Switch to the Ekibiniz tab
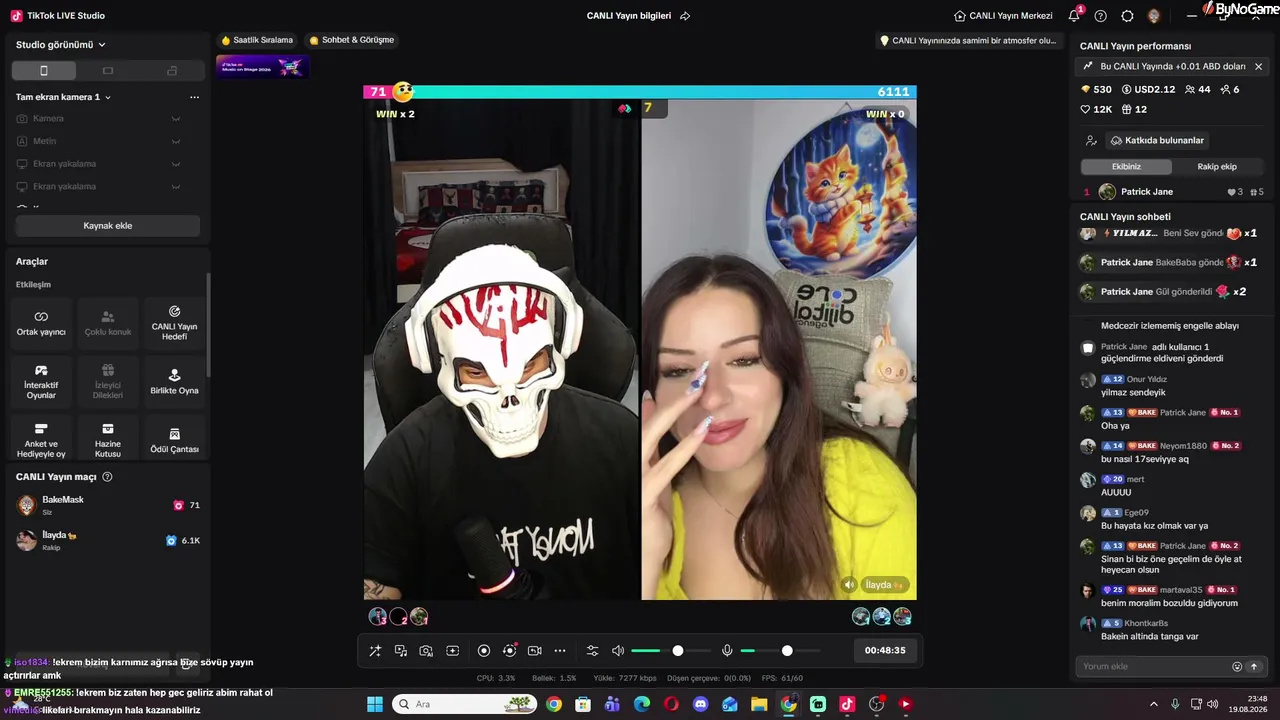 pos(1126,167)
